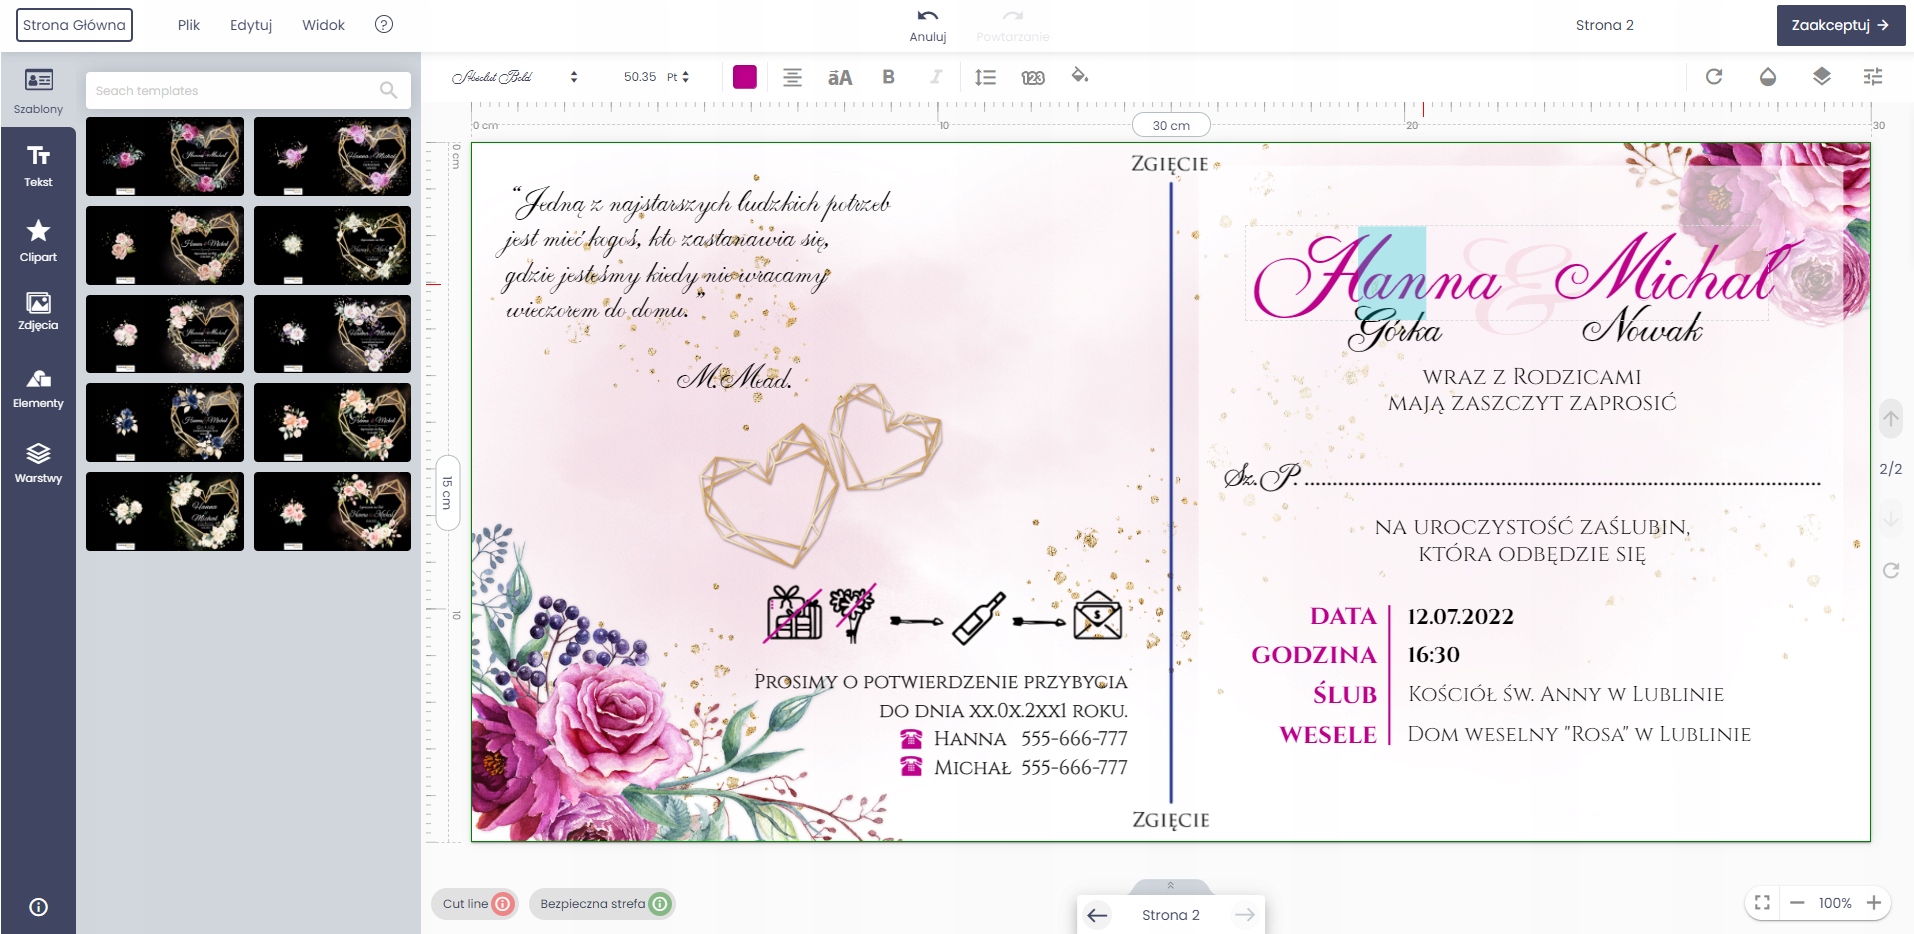This screenshot has width=1914, height=934.
Task: Open the text alignment options
Action: point(792,77)
